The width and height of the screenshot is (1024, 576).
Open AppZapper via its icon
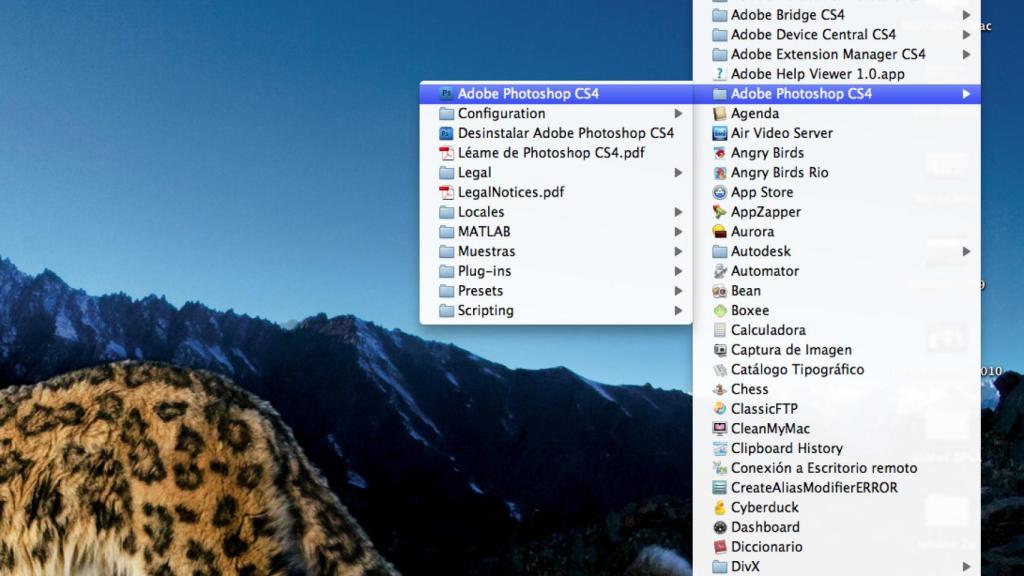pyautogui.click(x=719, y=212)
